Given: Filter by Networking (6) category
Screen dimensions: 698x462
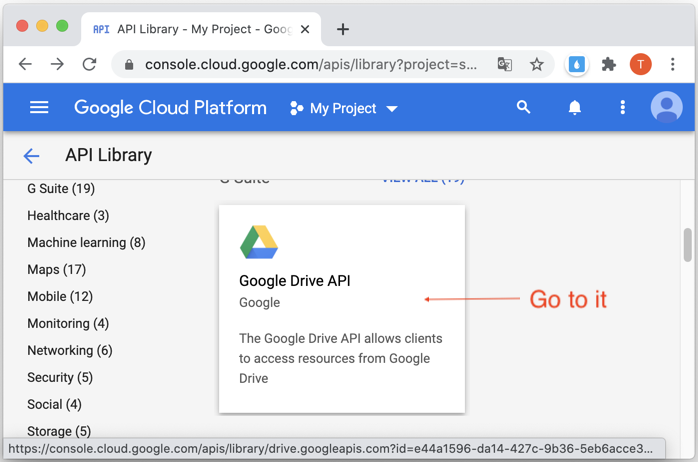Looking at the screenshot, I should coord(70,351).
